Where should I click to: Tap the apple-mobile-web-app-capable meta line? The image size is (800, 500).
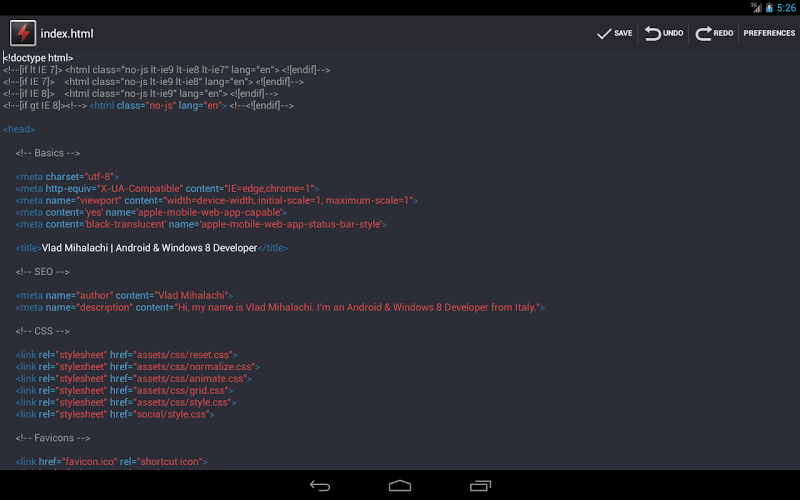click(x=151, y=212)
